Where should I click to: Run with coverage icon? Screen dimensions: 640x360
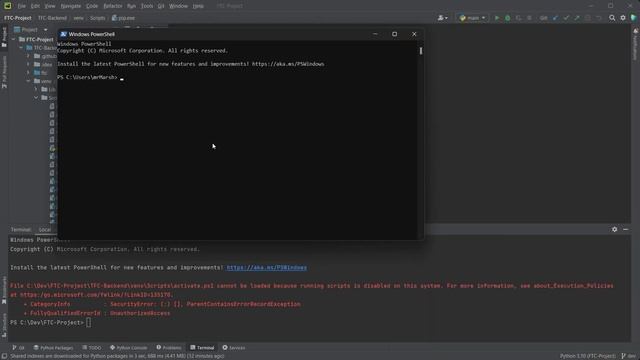(x=518, y=18)
